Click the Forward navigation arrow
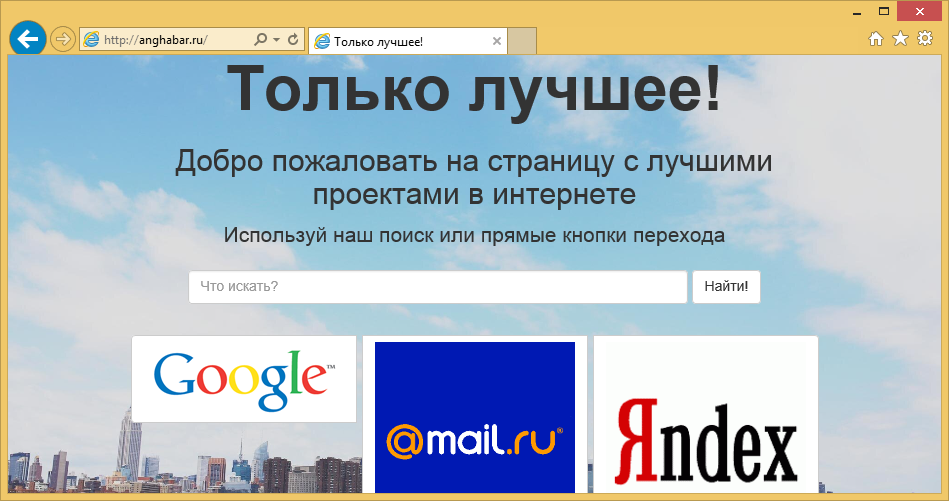Screen dimensions: 949x501 tap(62, 40)
